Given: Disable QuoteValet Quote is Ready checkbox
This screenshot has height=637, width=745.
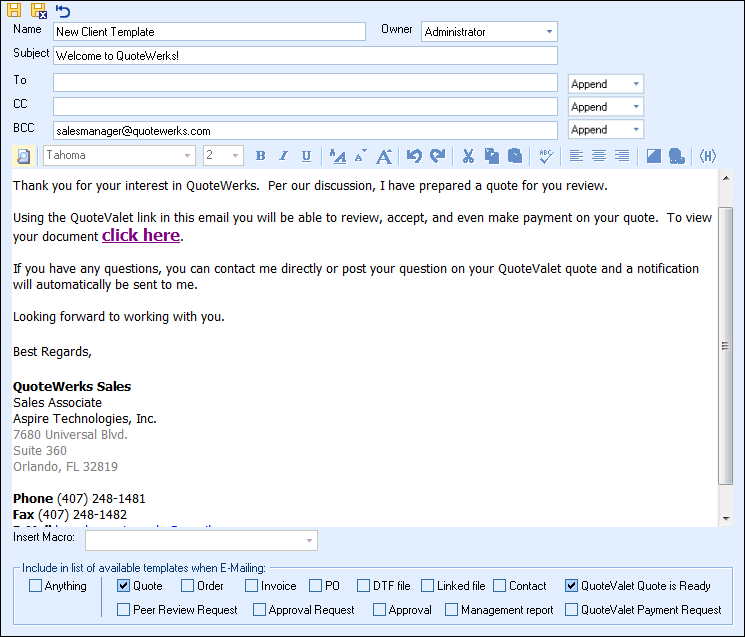Looking at the screenshot, I should (x=571, y=586).
